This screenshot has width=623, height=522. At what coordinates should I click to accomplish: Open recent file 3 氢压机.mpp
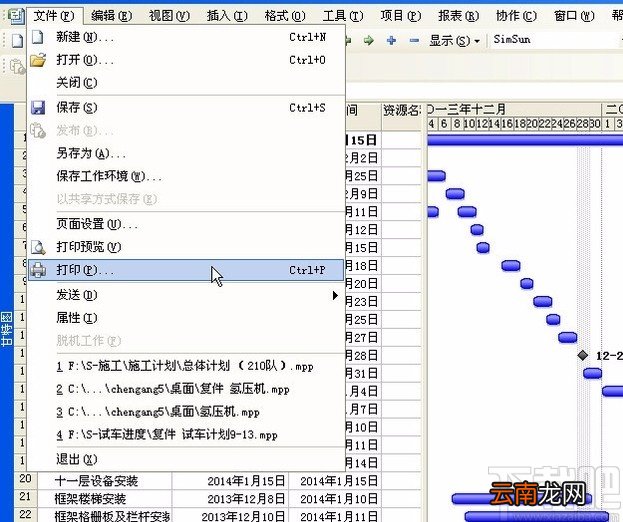[186, 412]
